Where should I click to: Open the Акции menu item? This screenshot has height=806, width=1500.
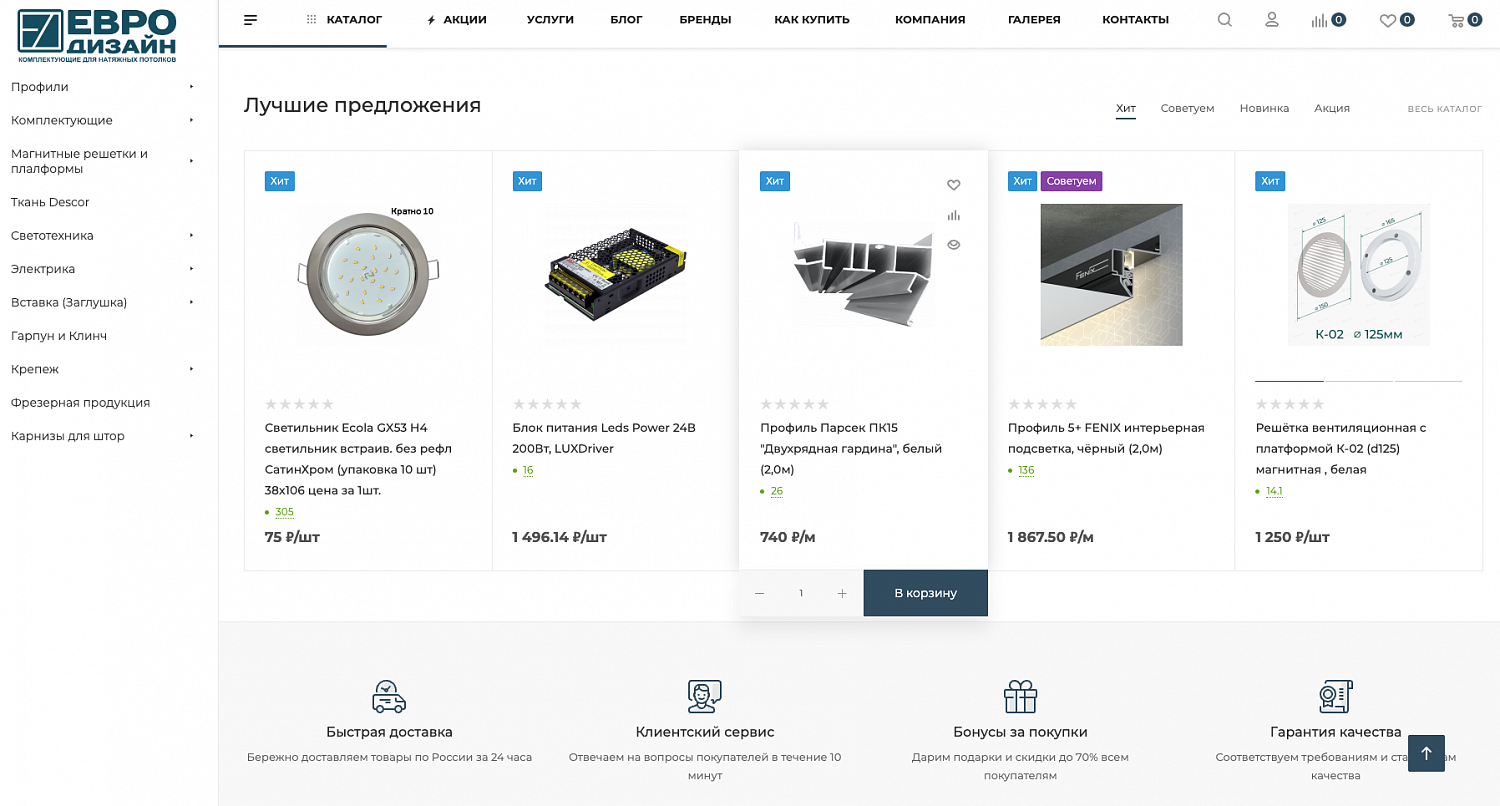[456, 20]
